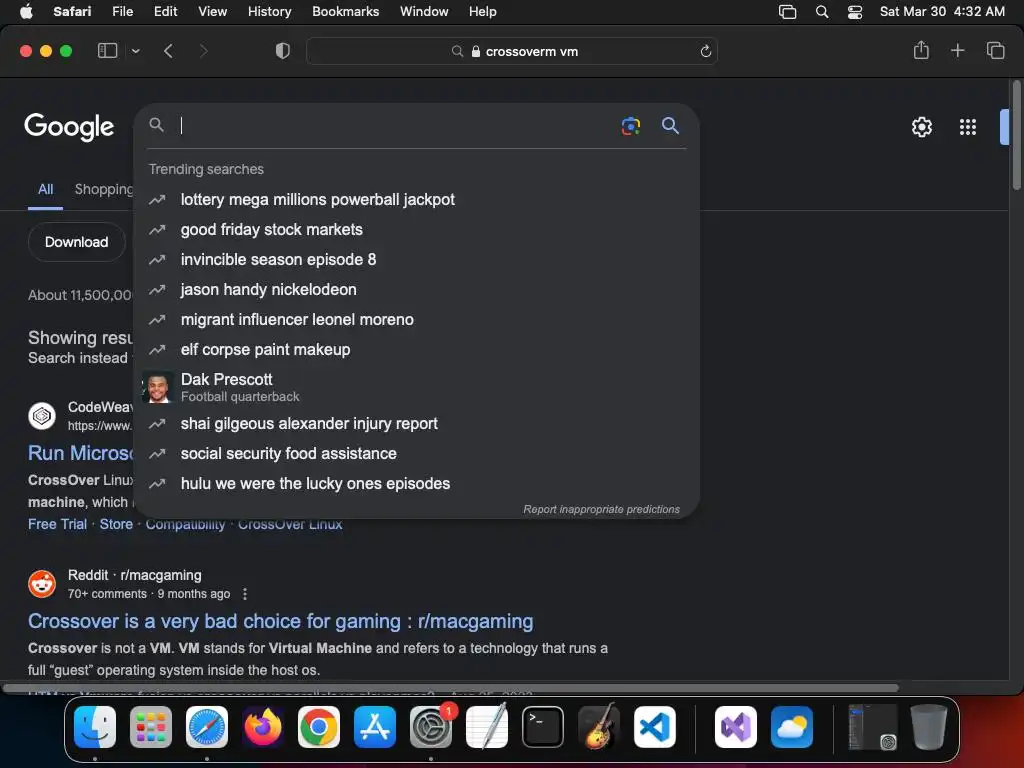This screenshot has width=1024, height=768.
Task: Click the CodeWeavers favicon icon
Action: [42, 415]
